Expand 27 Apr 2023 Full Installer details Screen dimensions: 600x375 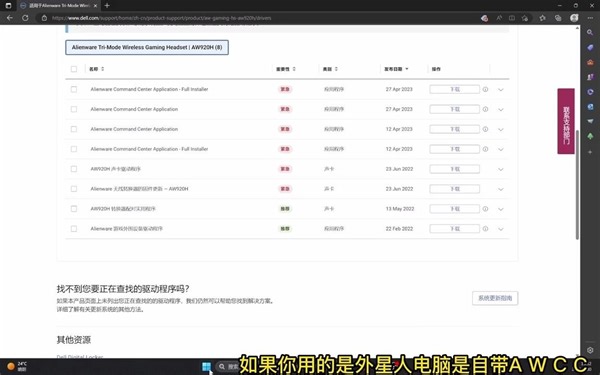[501, 90]
